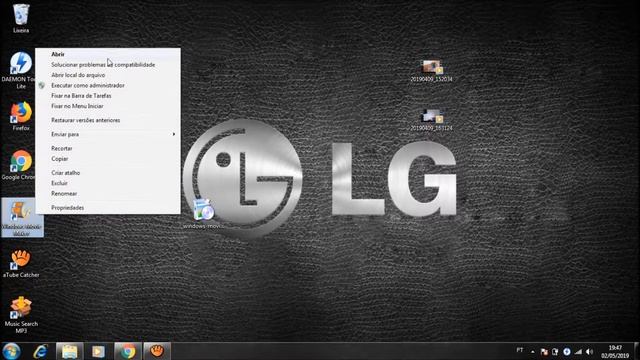
Task: Choose Recortar in the context menu
Action: (x=108, y=148)
